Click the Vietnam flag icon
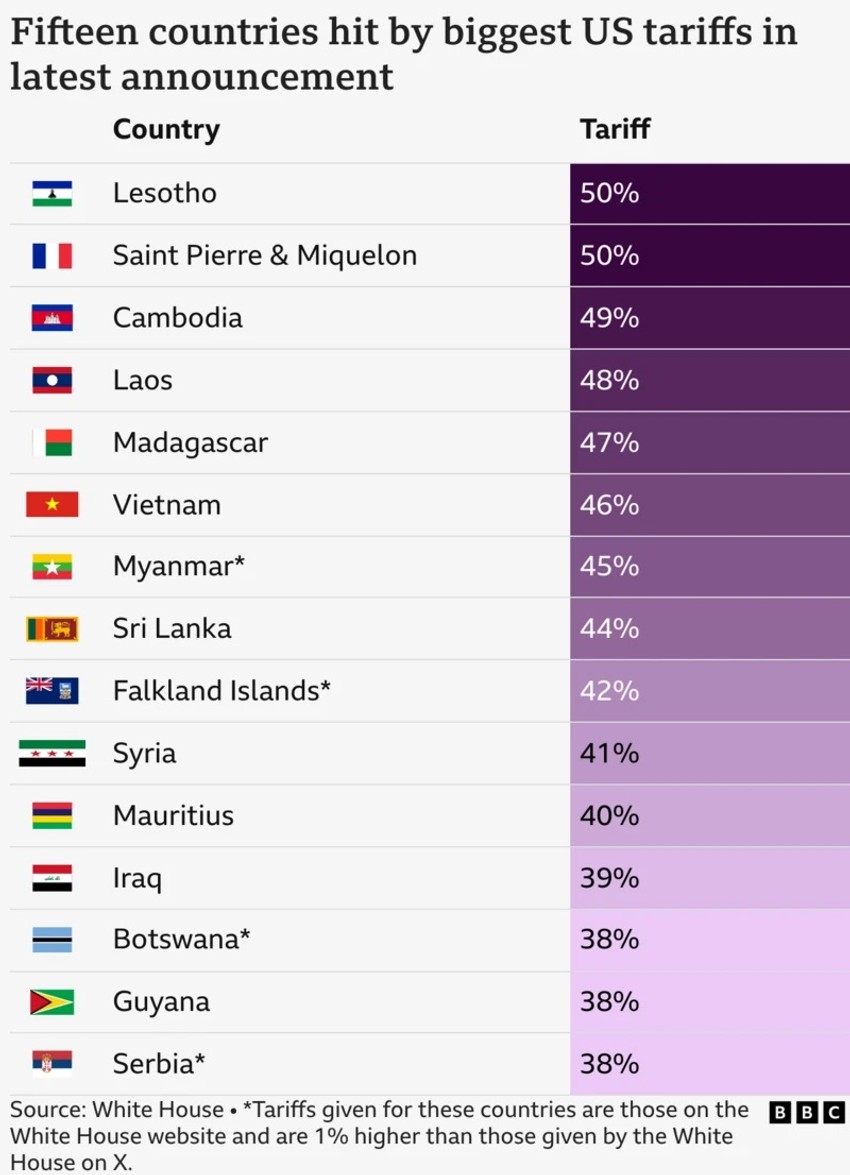850x1175 pixels. (x=52, y=505)
